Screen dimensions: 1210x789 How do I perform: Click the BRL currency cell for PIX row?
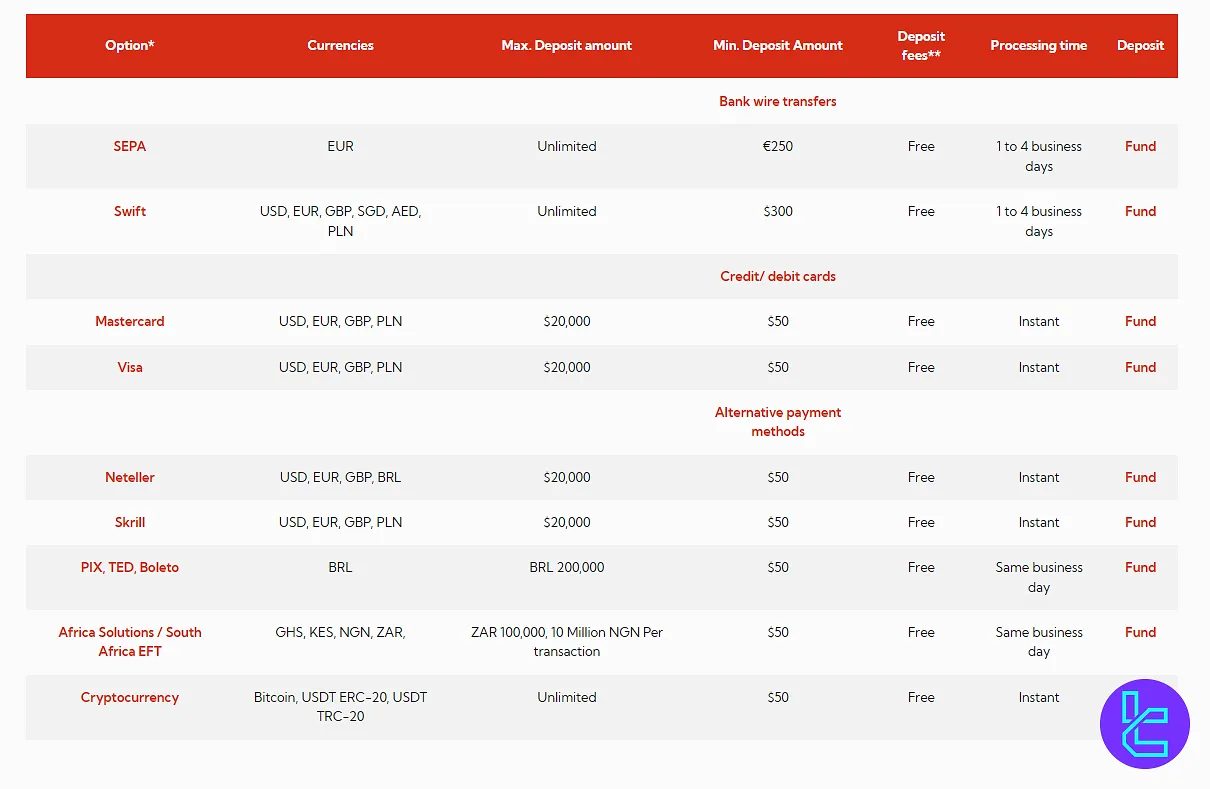click(x=340, y=567)
